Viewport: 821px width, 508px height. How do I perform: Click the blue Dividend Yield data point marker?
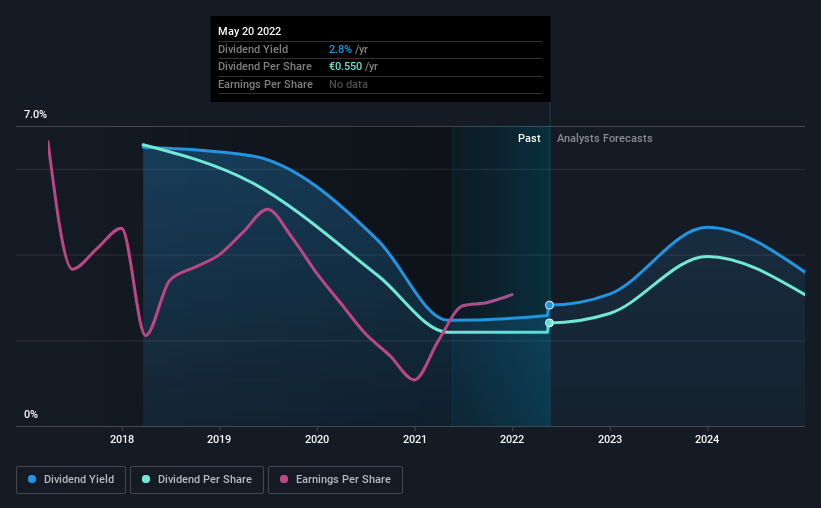549,305
